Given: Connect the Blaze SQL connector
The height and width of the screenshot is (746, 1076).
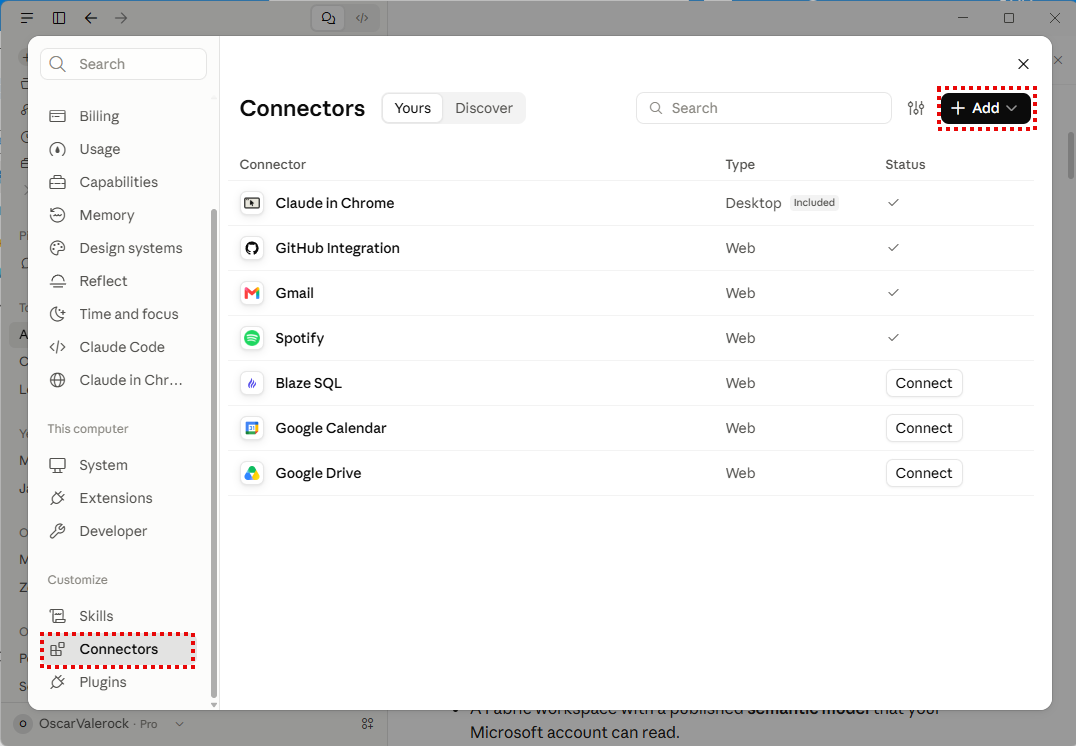Looking at the screenshot, I should (x=924, y=383).
